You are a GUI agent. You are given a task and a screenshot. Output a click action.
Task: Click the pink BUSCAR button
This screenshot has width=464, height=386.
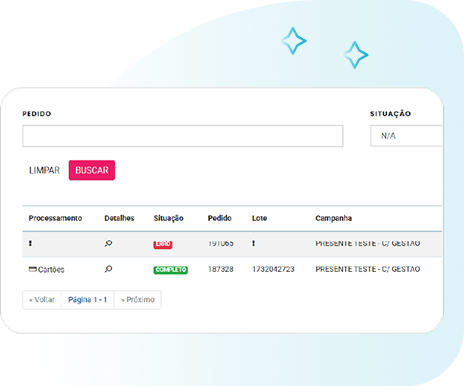click(92, 170)
